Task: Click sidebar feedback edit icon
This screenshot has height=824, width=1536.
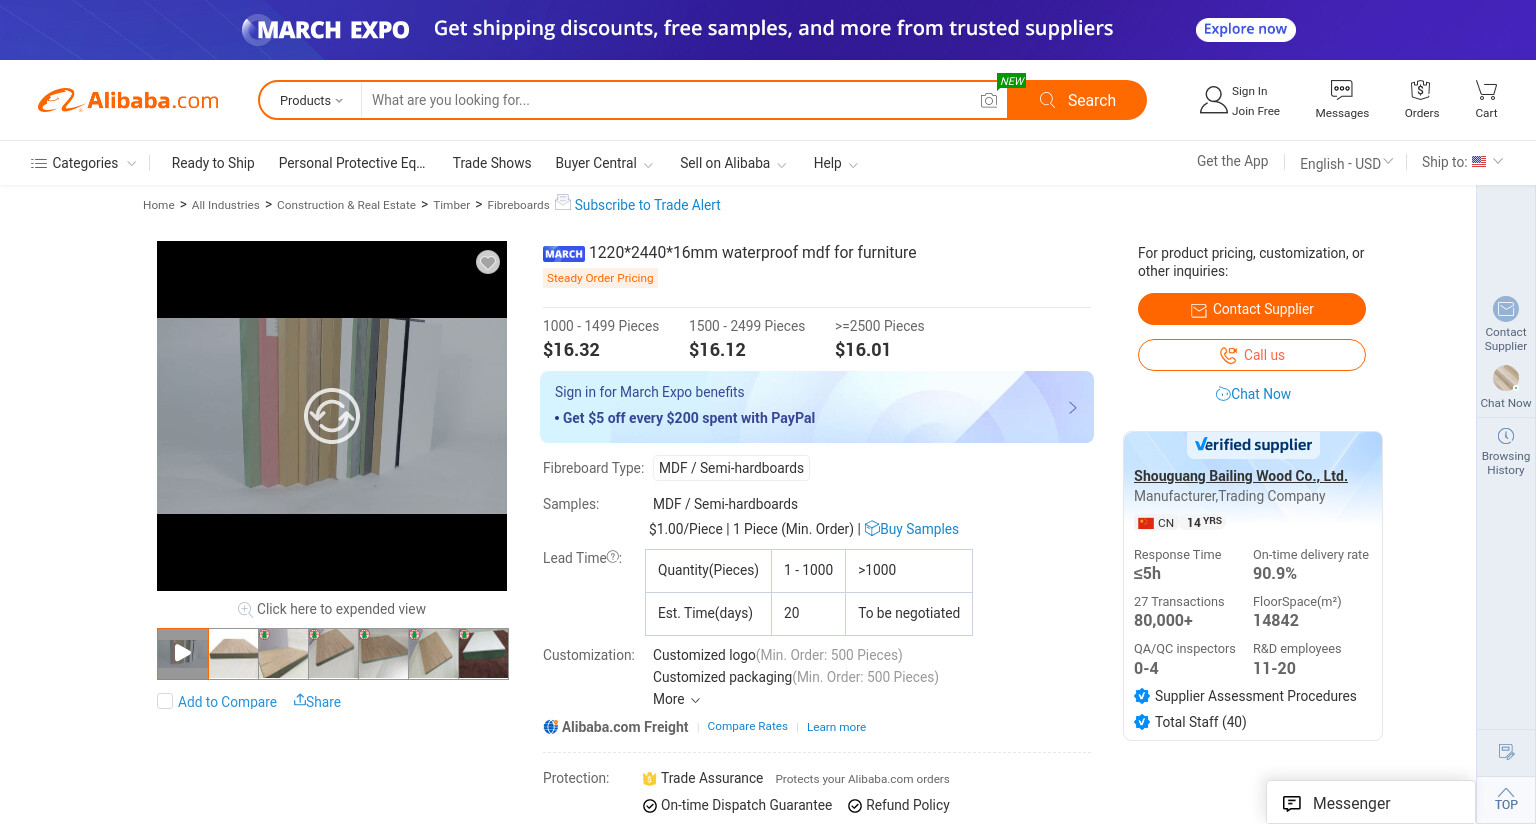Action: 1506,751
